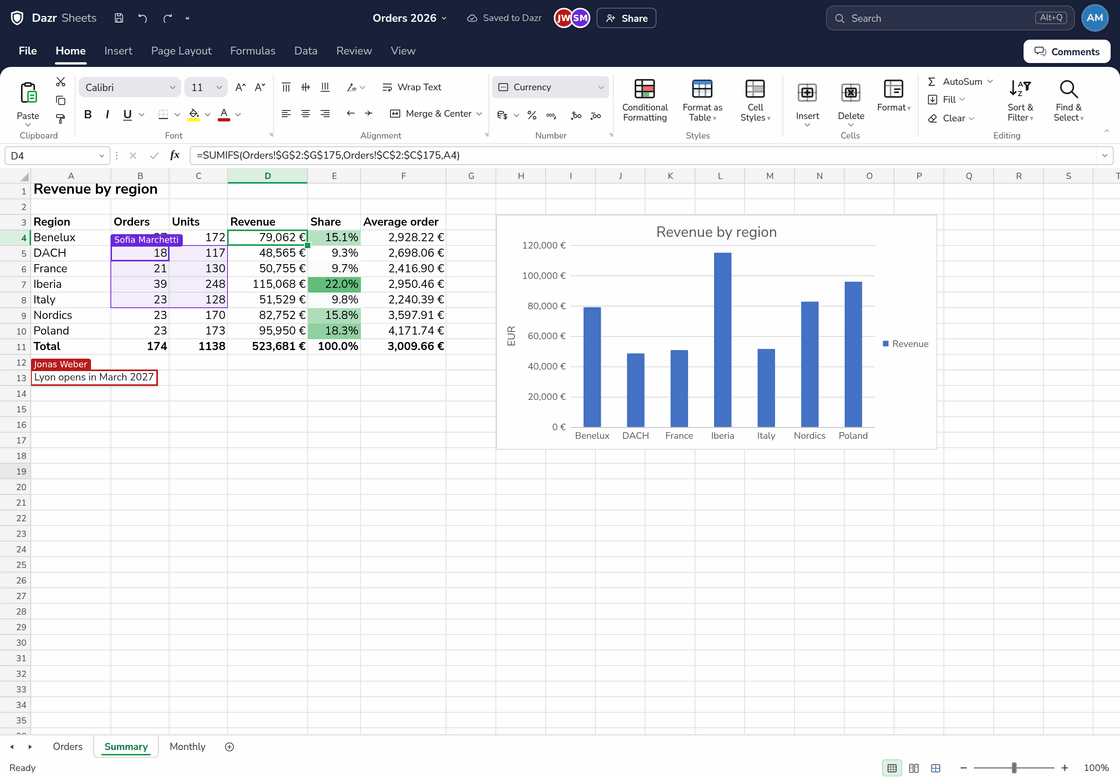
Task: Expand the AutoSum options arrow
Action: [990, 81]
